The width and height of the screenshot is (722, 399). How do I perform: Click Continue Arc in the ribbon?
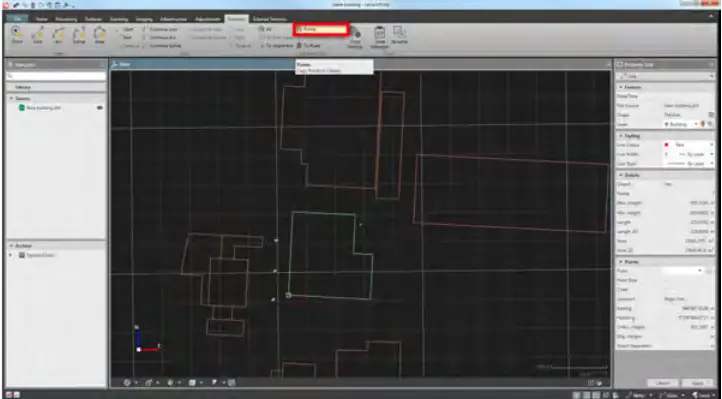pos(159,37)
